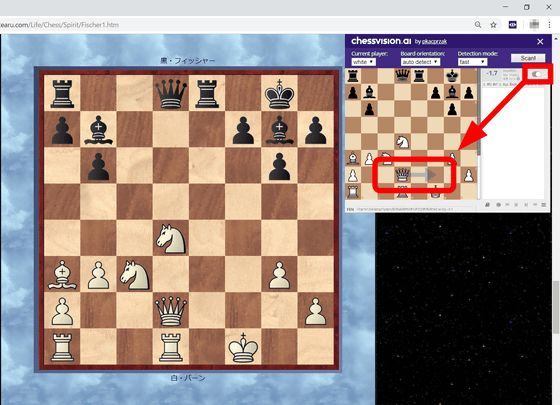Click the black king on the chessvision mini board
Screen dimensions: 560x405
[x=452, y=76]
